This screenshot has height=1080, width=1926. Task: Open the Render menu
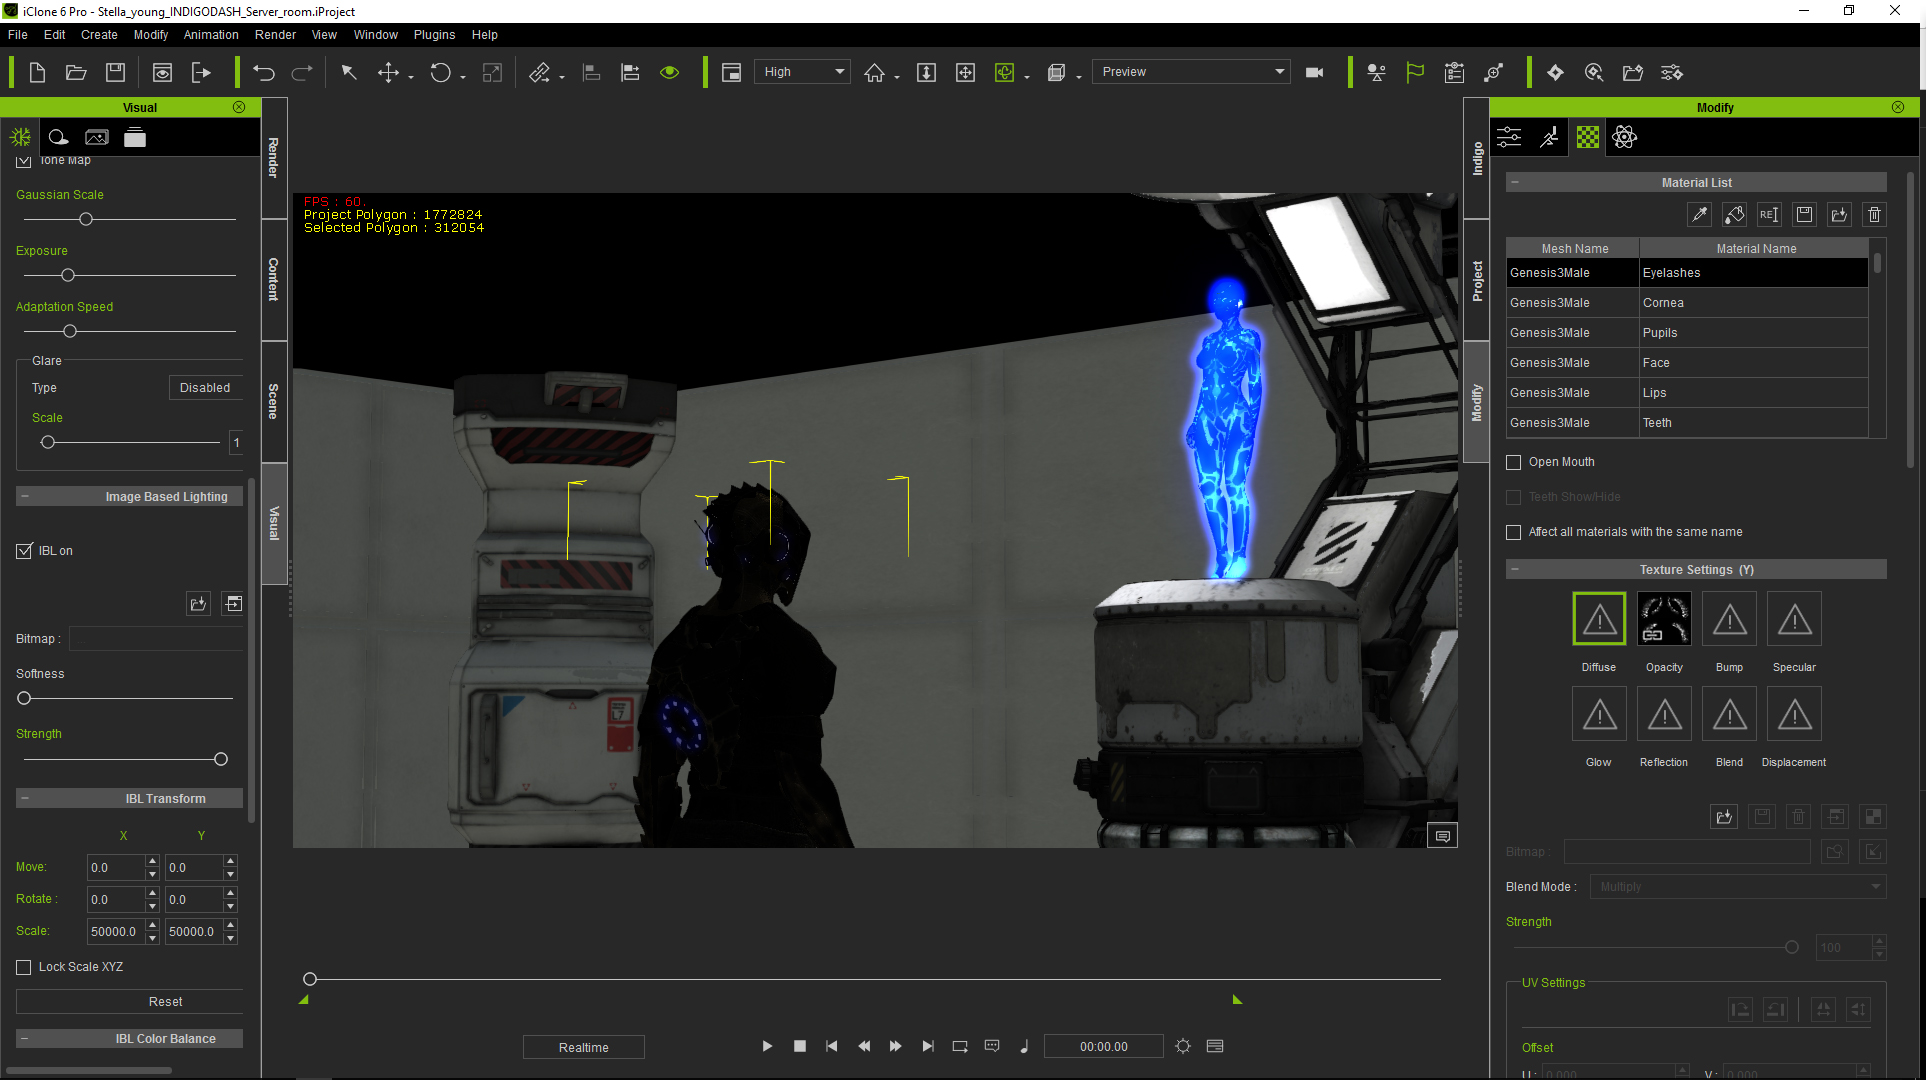[275, 34]
